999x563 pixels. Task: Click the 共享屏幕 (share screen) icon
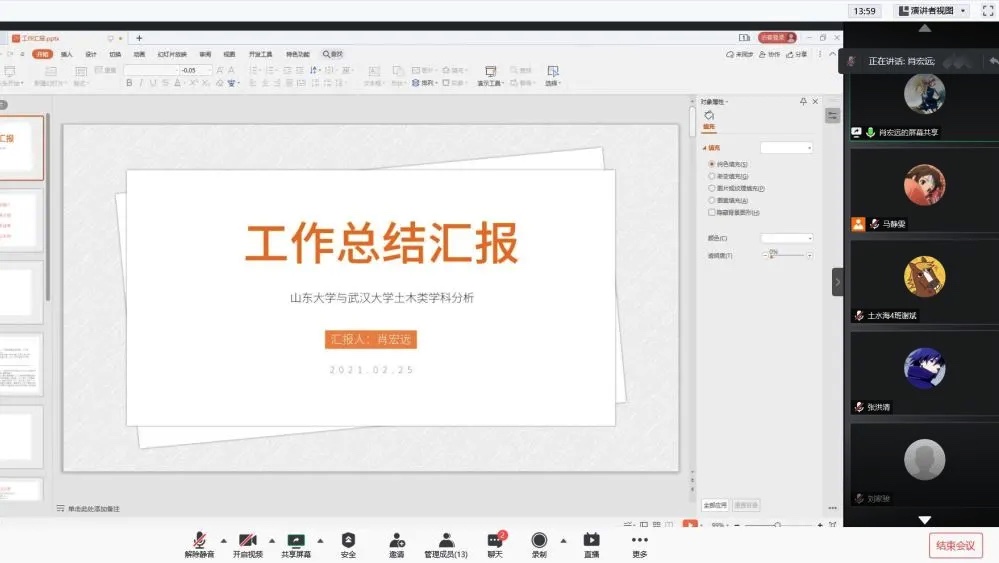point(295,540)
